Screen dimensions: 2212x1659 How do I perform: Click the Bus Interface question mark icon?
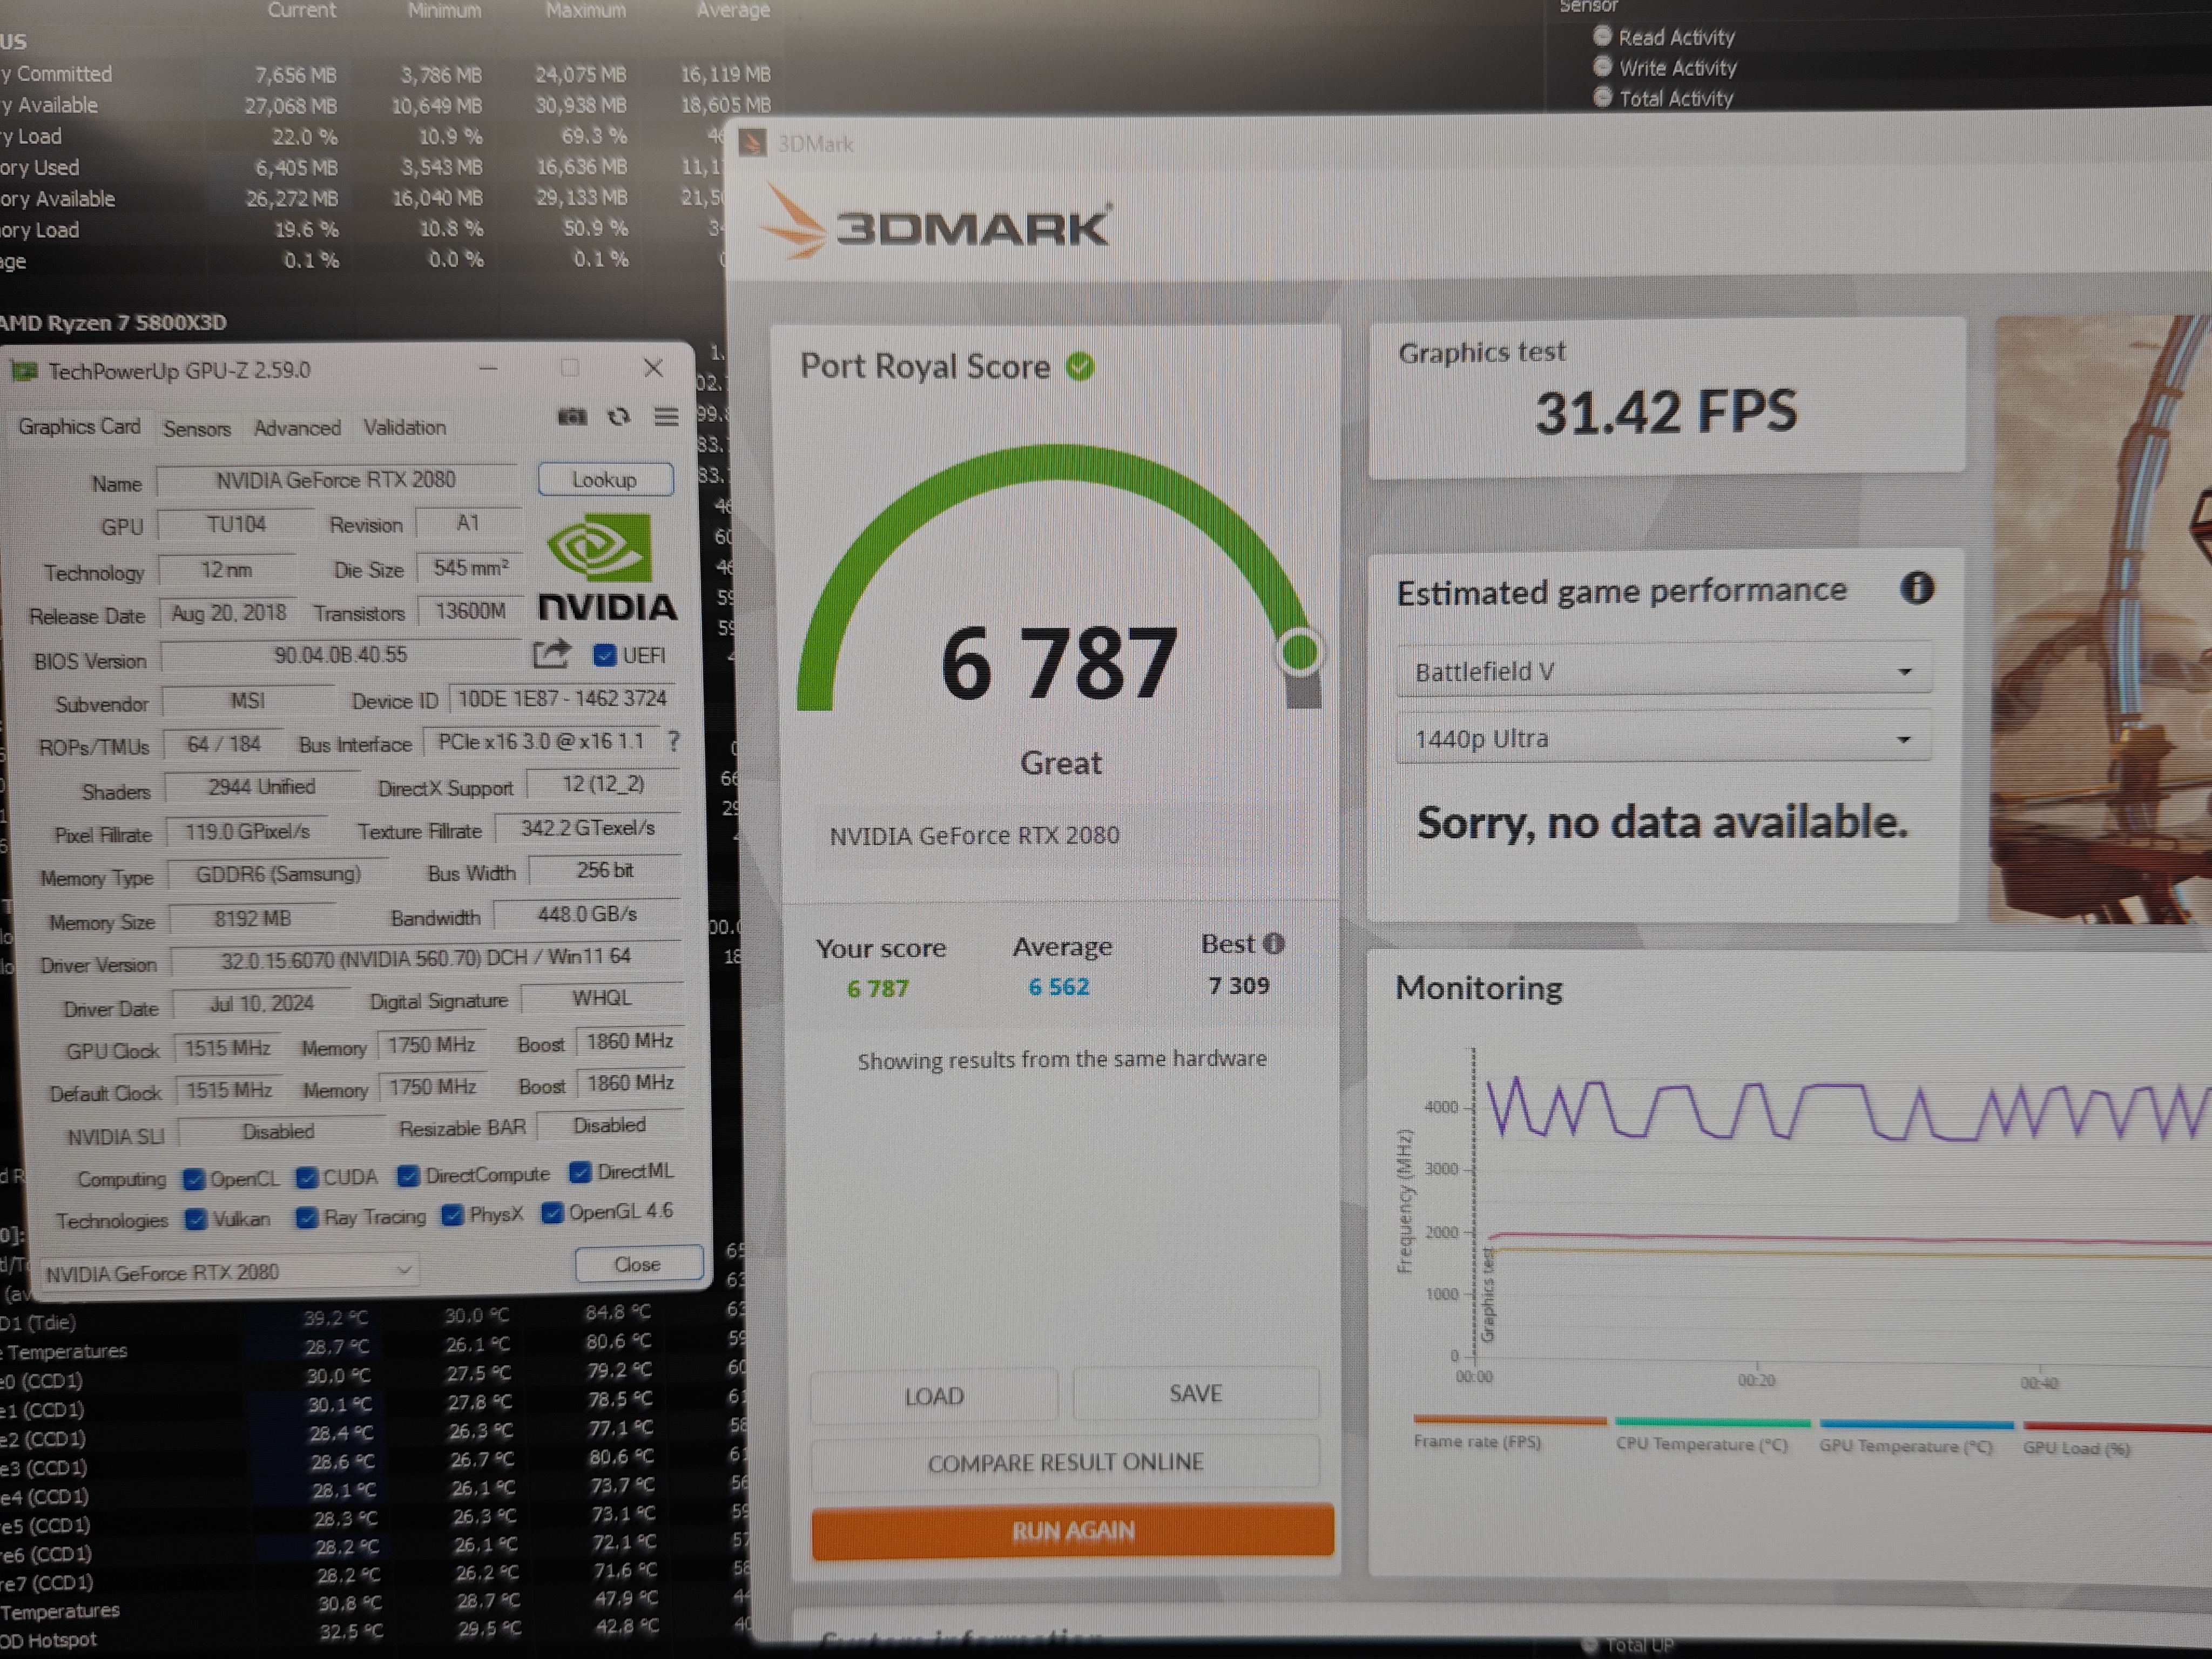(x=674, y=741)
